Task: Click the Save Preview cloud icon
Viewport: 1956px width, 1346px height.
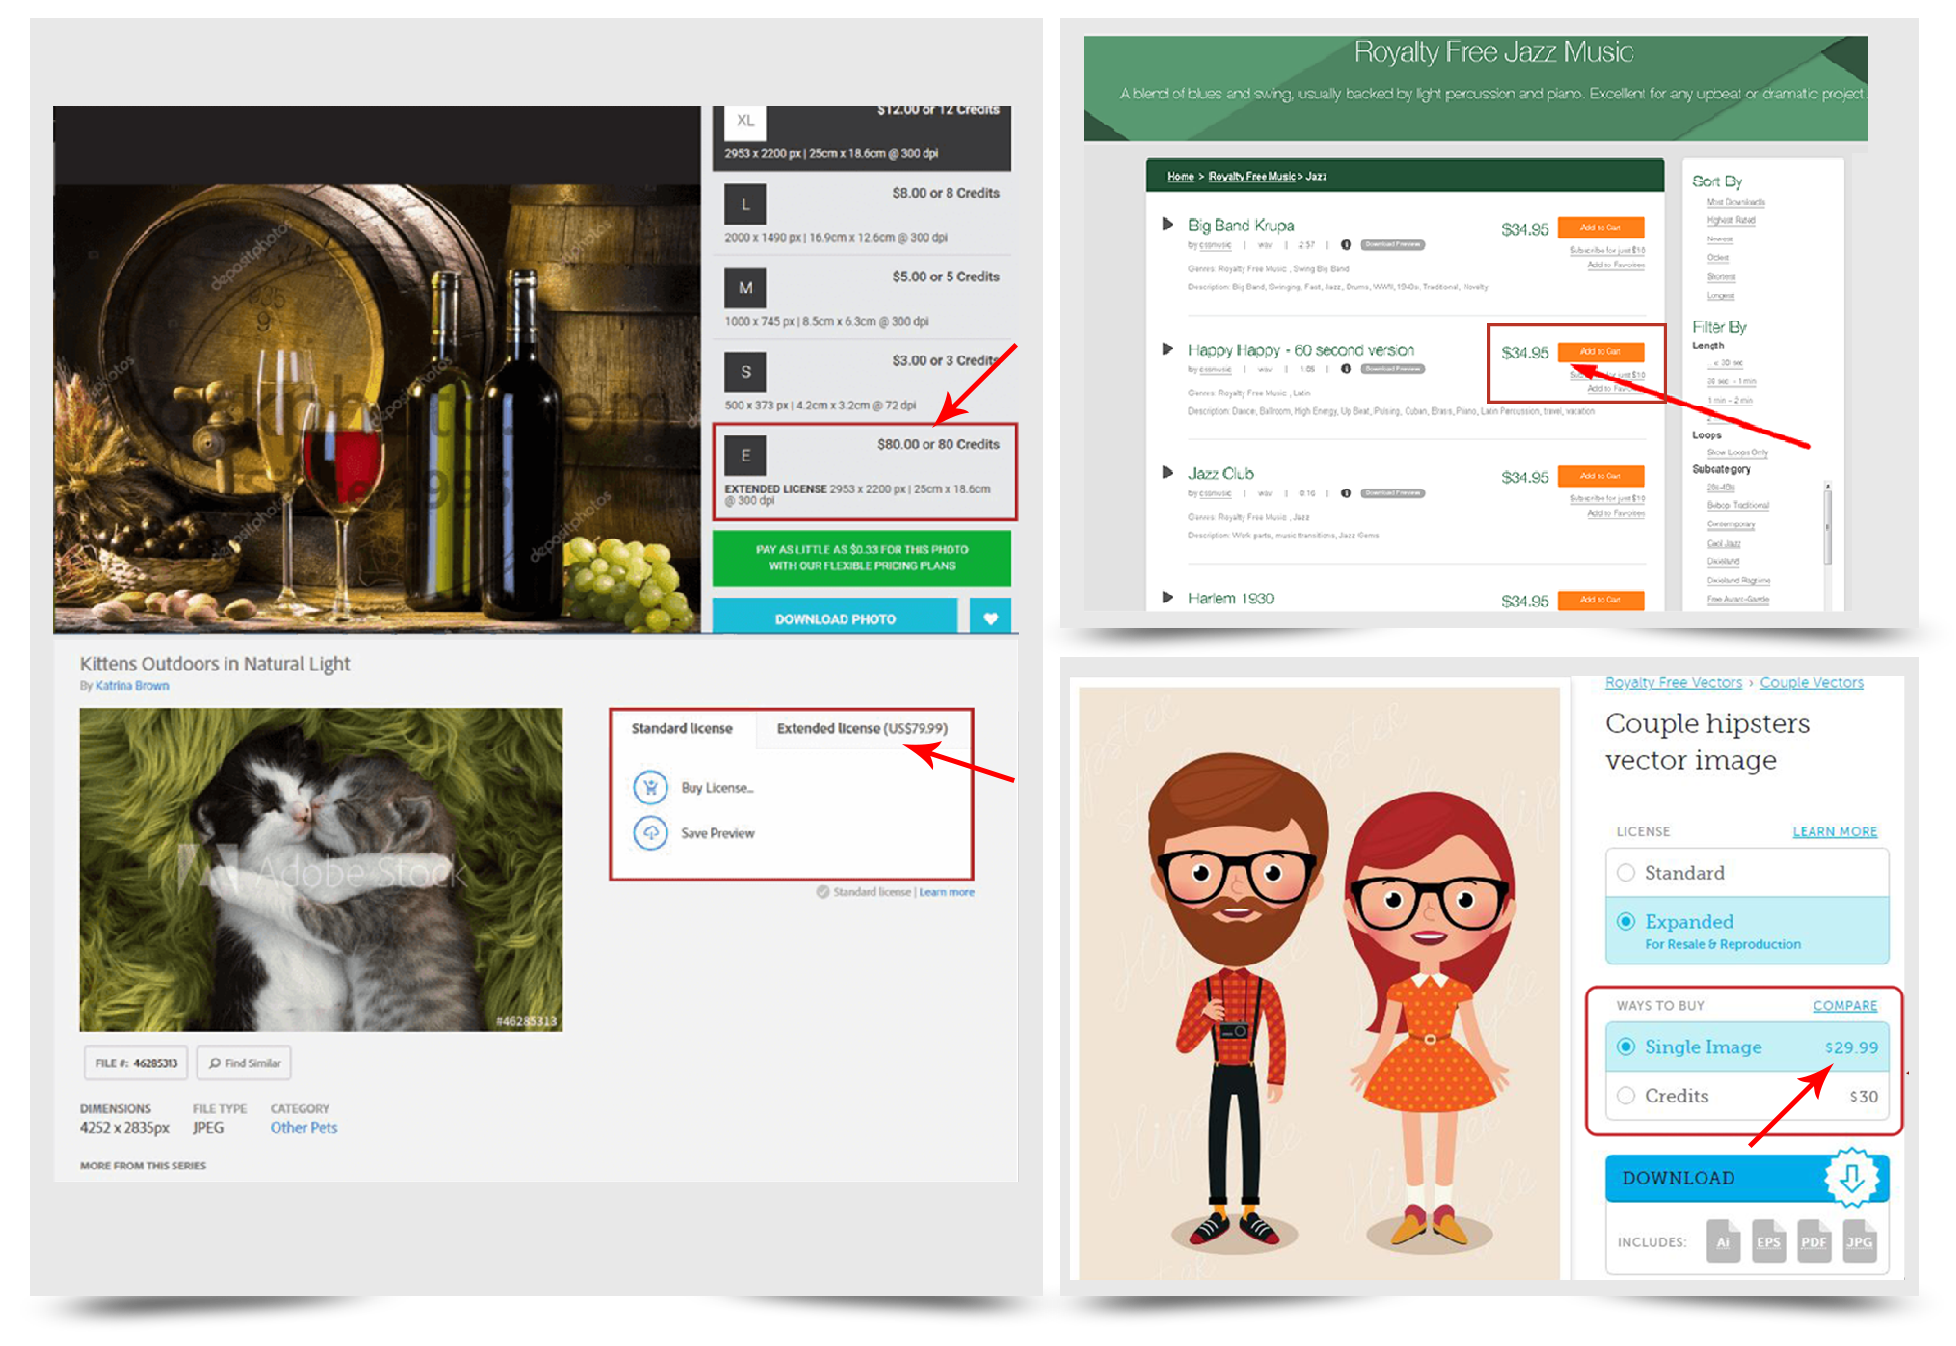Action: [x=650, y=832]
